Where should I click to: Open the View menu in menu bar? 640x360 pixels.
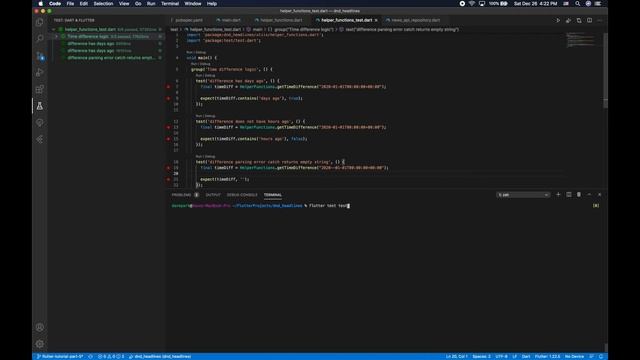[x=124, y=4]
